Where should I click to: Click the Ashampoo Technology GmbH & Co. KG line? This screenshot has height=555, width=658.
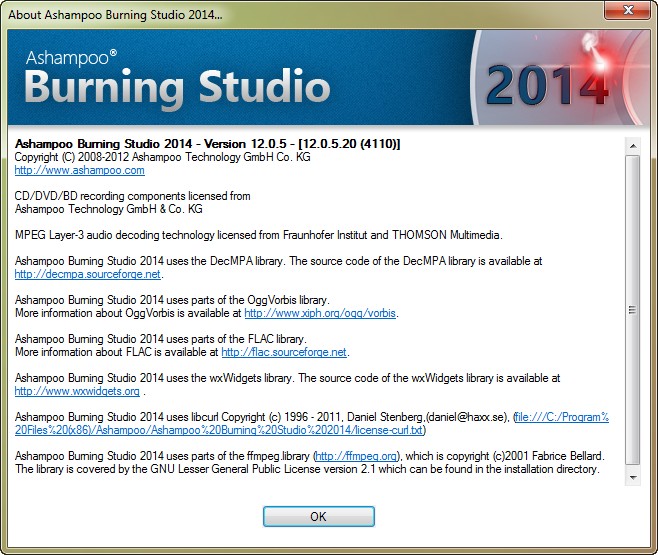[108, 209]
